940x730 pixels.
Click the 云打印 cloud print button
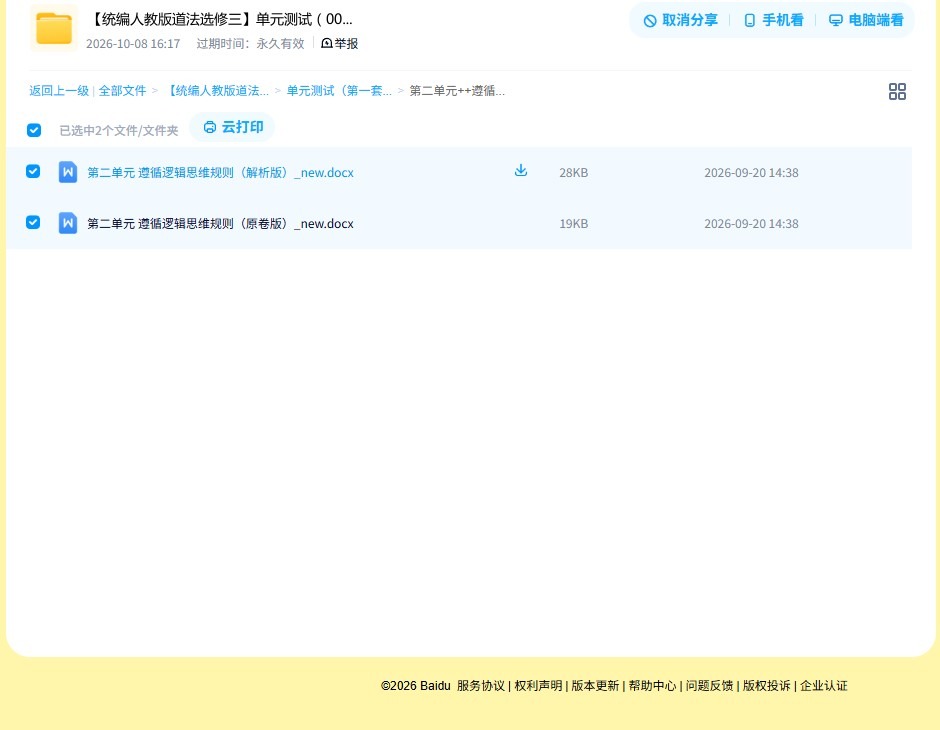click(x=233, y=127)
